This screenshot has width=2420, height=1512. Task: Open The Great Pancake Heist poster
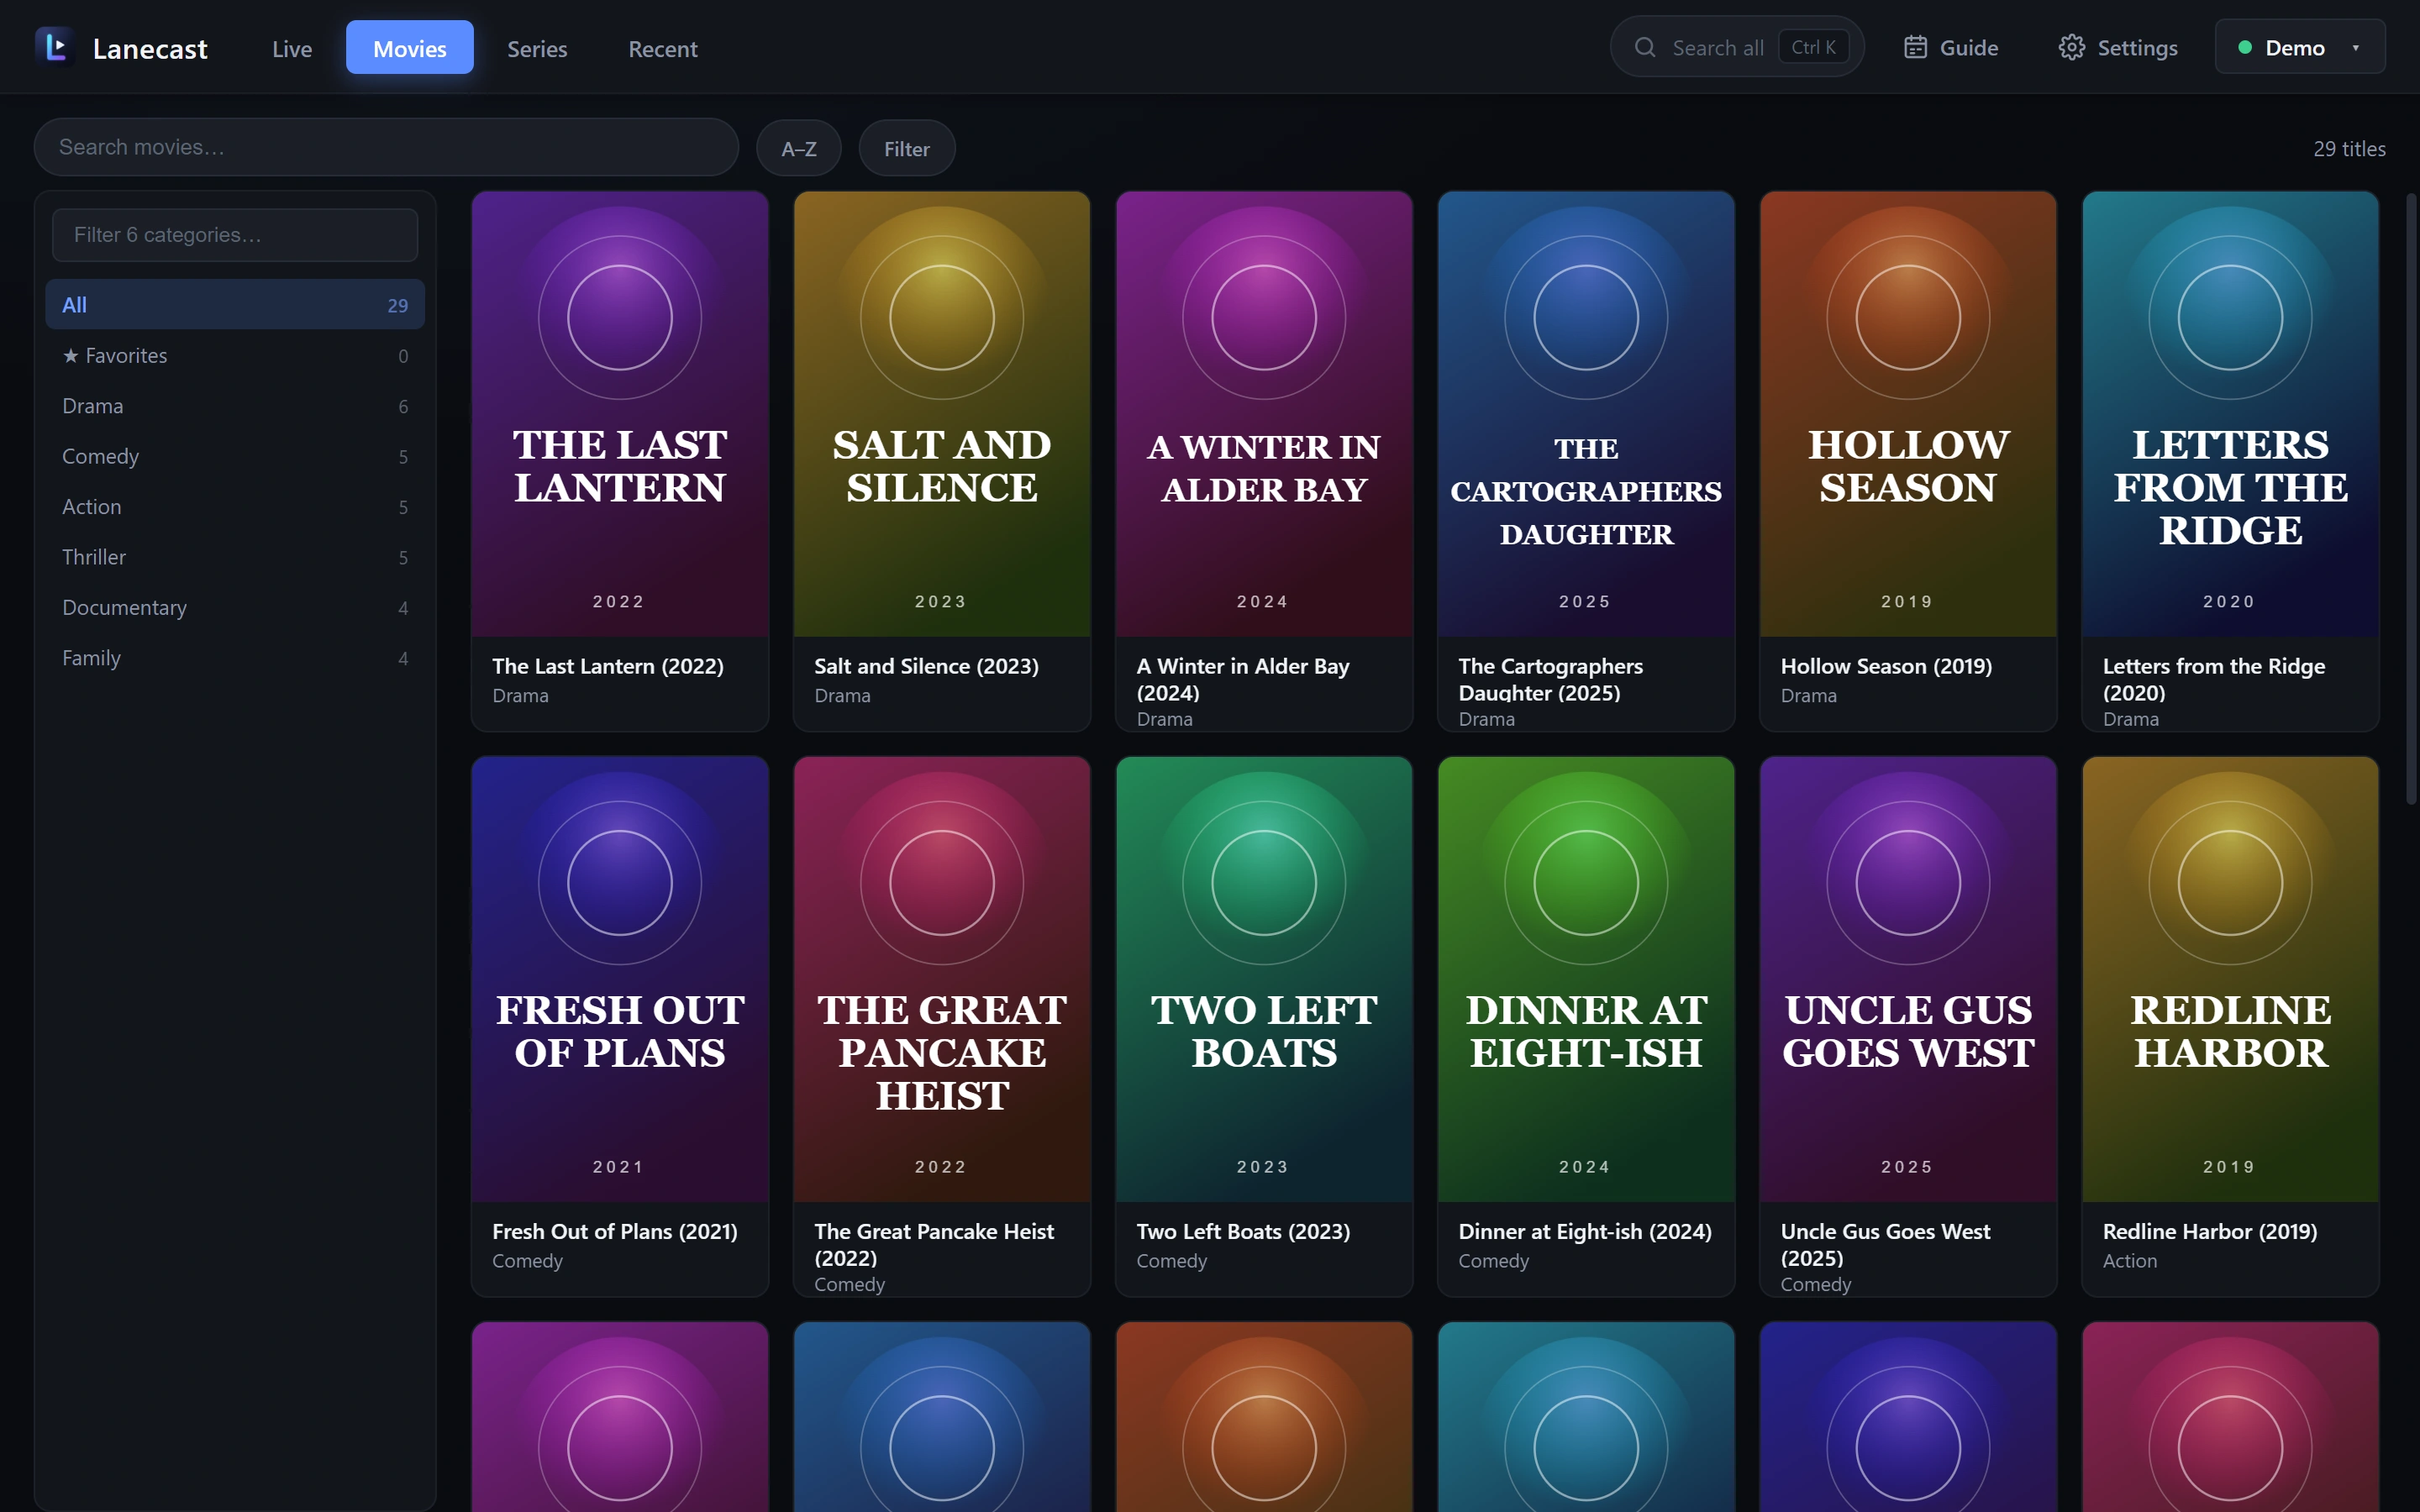(942, 979)
